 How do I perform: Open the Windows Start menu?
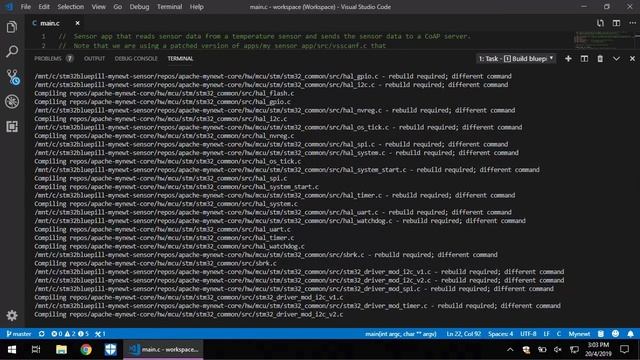tap(12, 349)
